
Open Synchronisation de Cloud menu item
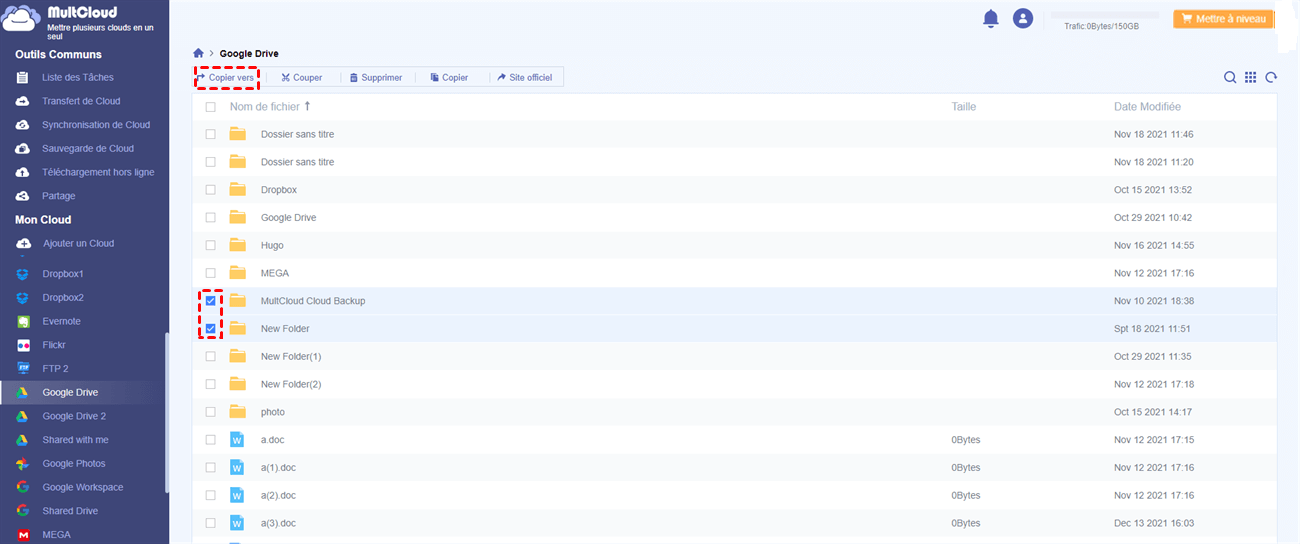coord(96,125)
